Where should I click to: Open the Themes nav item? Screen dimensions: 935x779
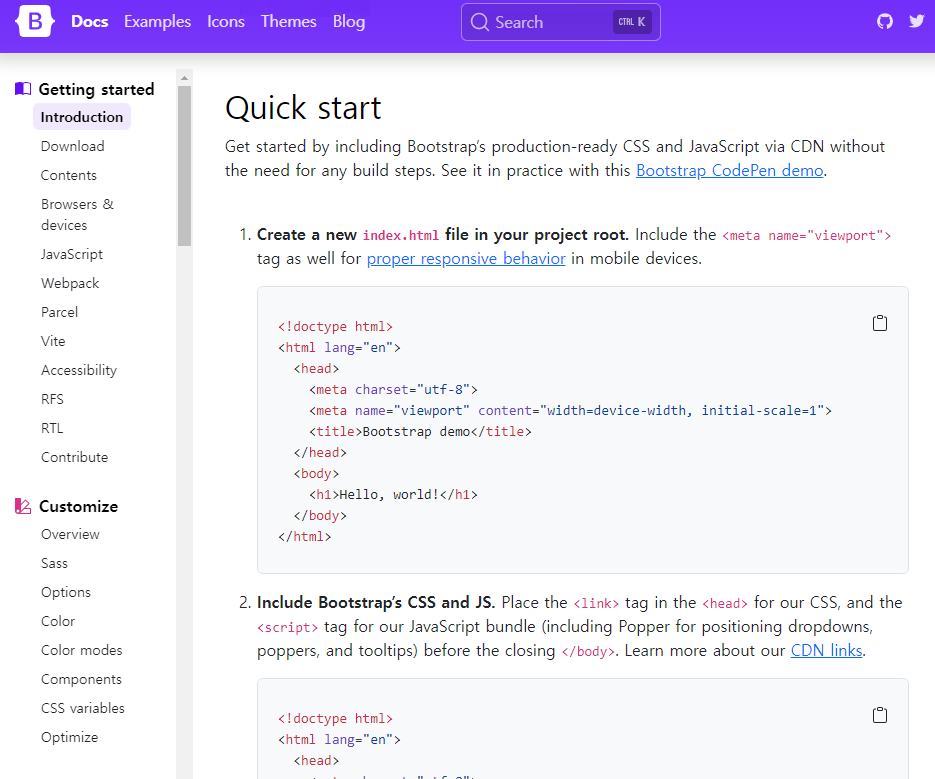tap(289, 21)
